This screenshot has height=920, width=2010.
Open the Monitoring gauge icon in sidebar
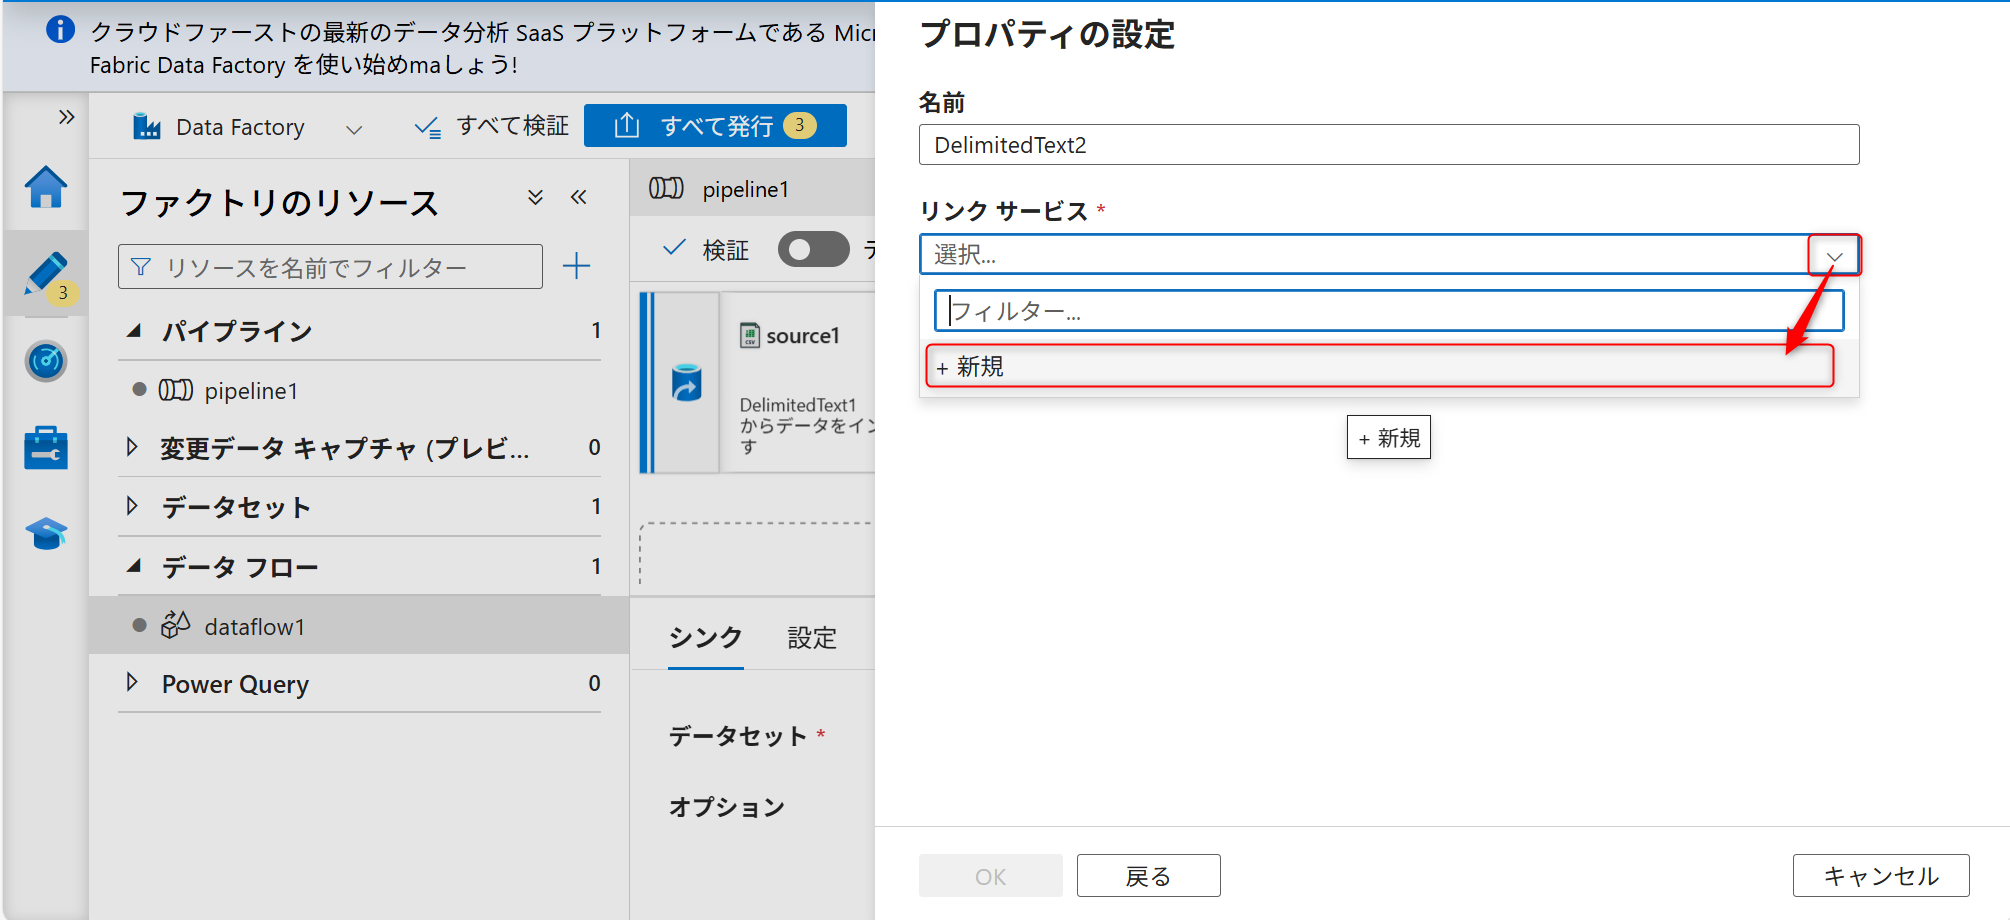coord(46,361)
